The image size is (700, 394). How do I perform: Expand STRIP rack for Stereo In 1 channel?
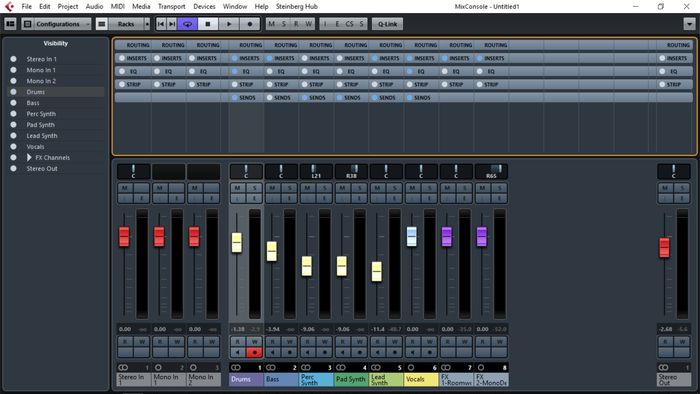click(133, 84)
